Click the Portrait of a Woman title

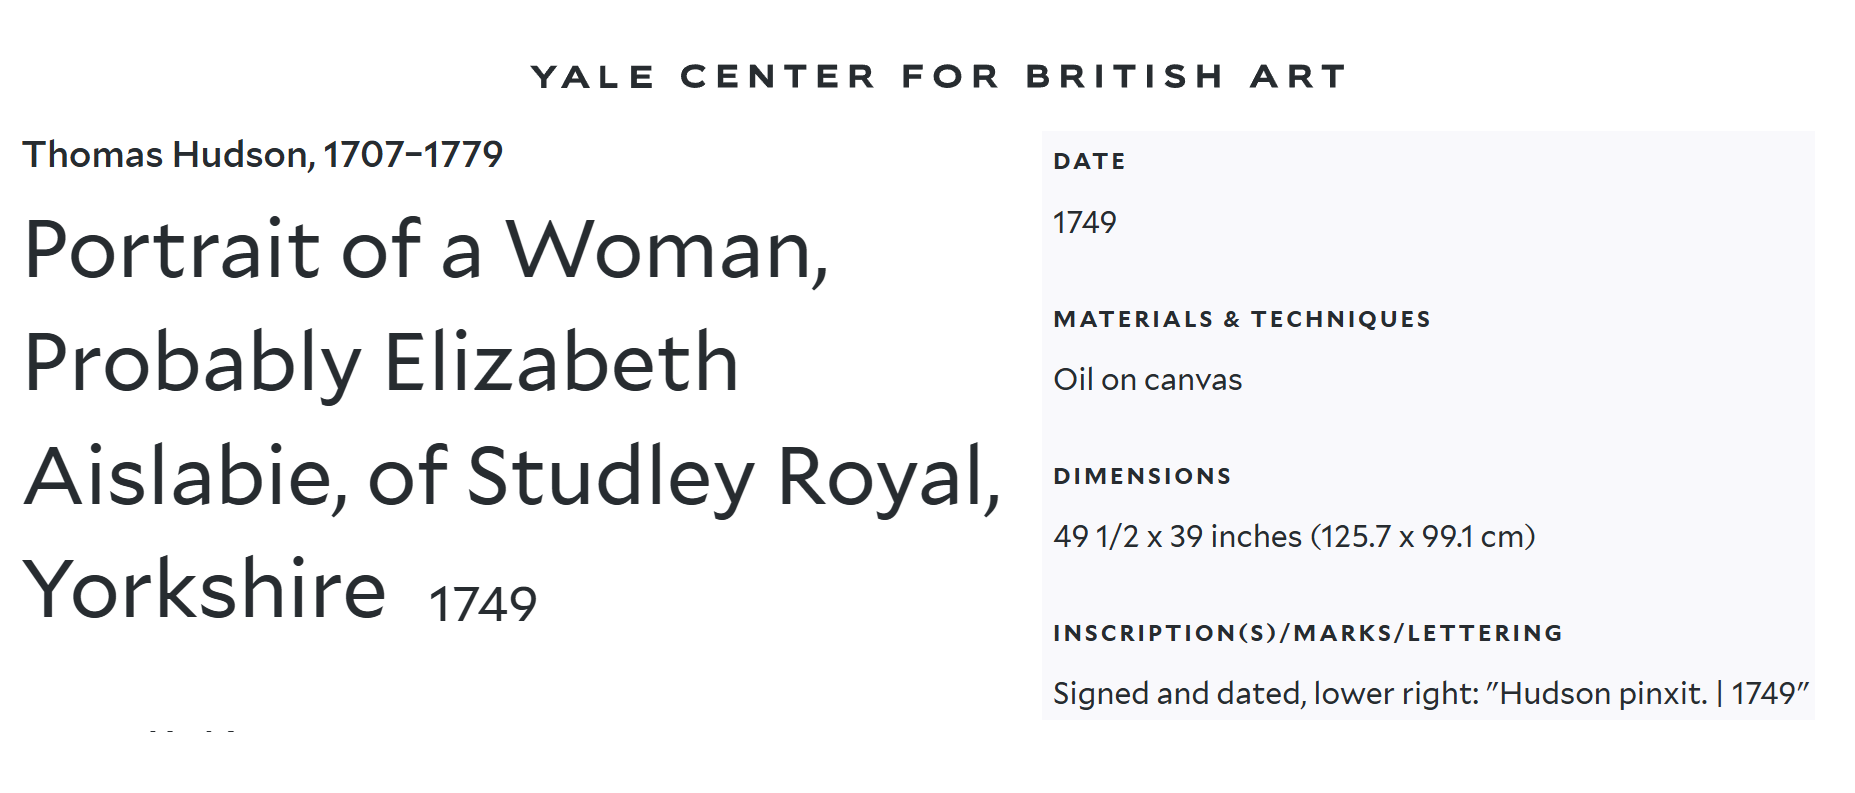tap(426, 250)
